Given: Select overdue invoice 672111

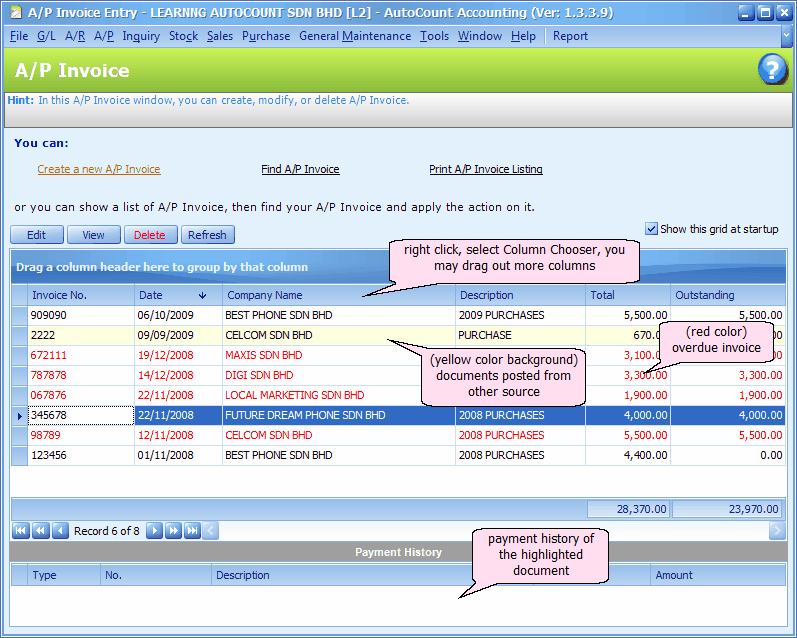Looking at the screenshot, I should tap(81, 355).
